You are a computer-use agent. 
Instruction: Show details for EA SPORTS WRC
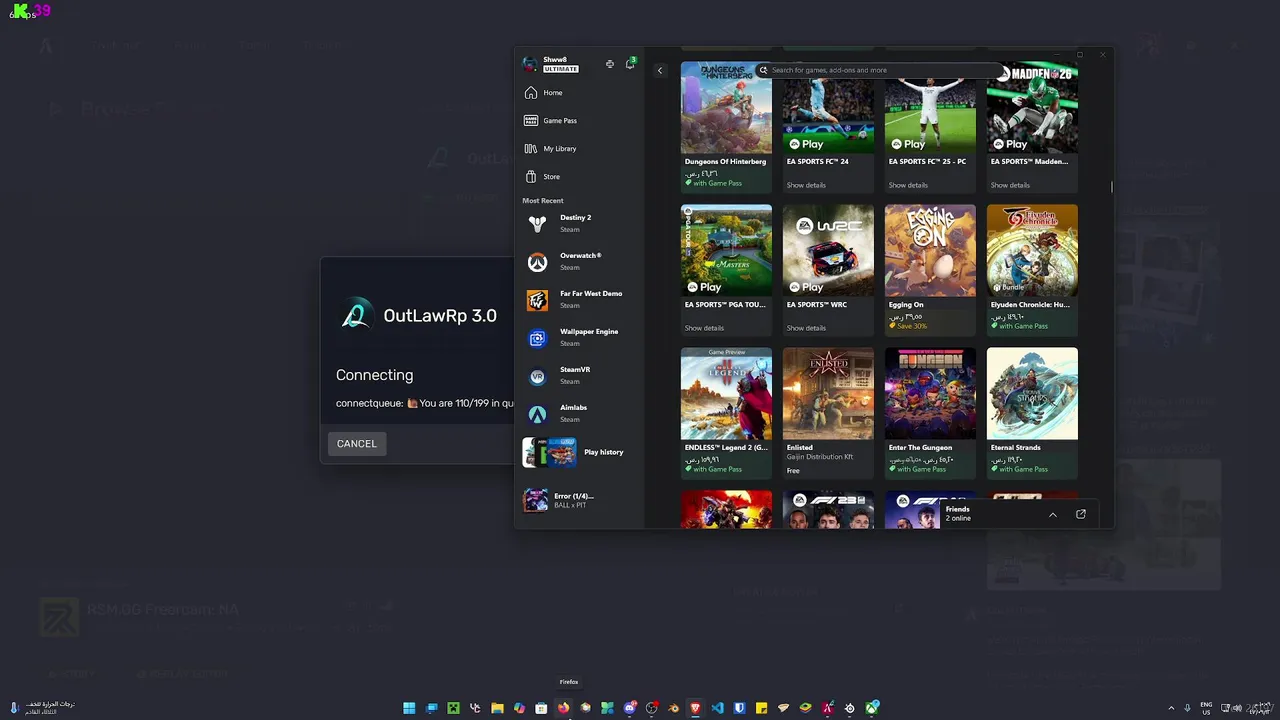(x=806, y=328)
